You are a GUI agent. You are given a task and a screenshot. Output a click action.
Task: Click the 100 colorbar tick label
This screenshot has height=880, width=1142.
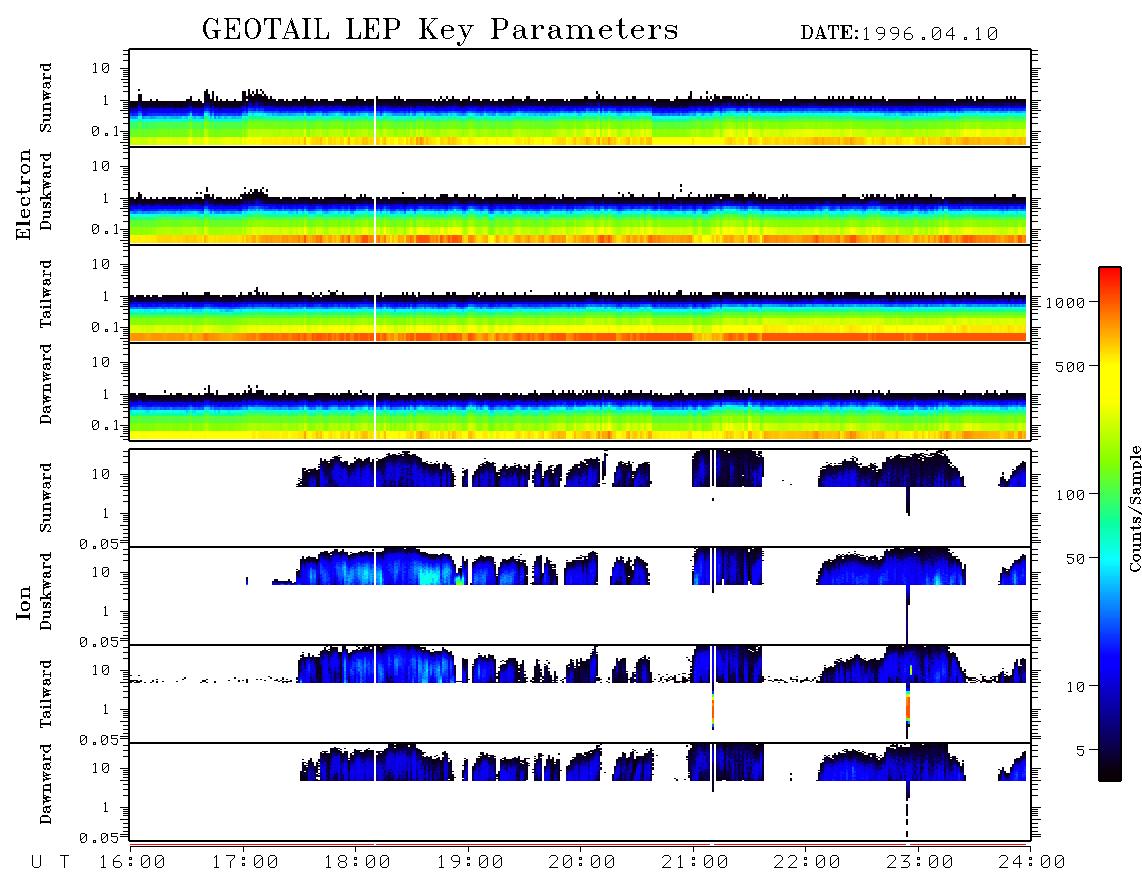click(1070, 495)
